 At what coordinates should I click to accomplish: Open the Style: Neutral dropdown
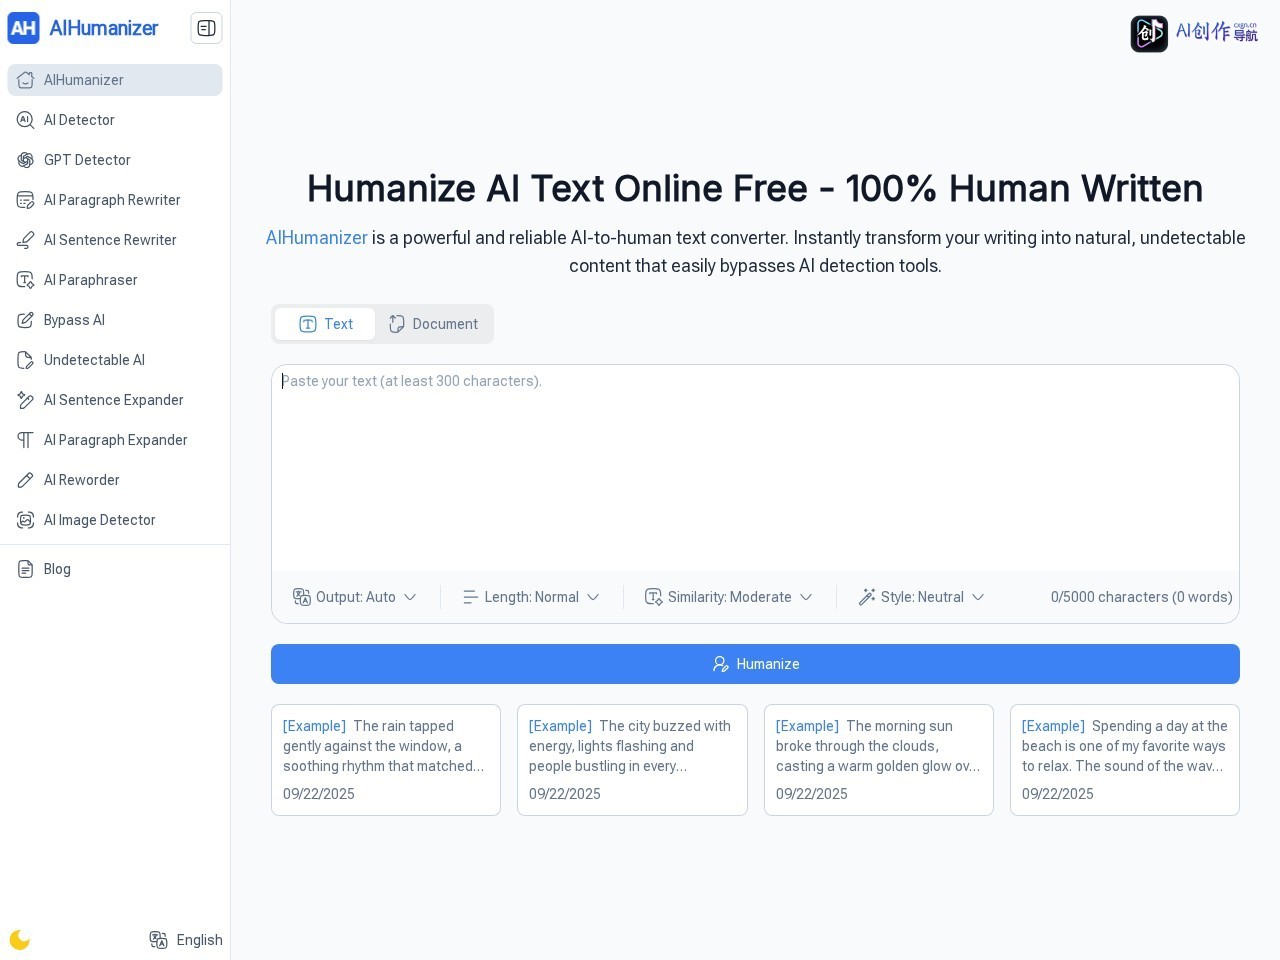pyautogui.click(x=922, y=597)
